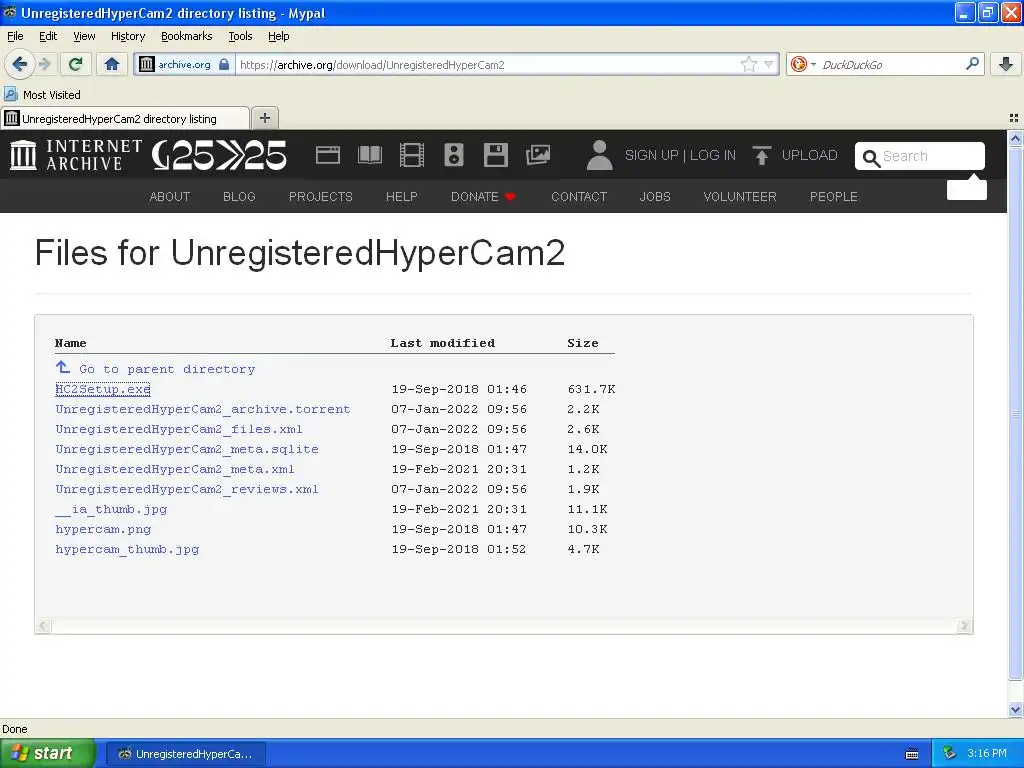Select UnregisteredHyperCa... taskbar button

pyautogui.click(x=185, y=754)
